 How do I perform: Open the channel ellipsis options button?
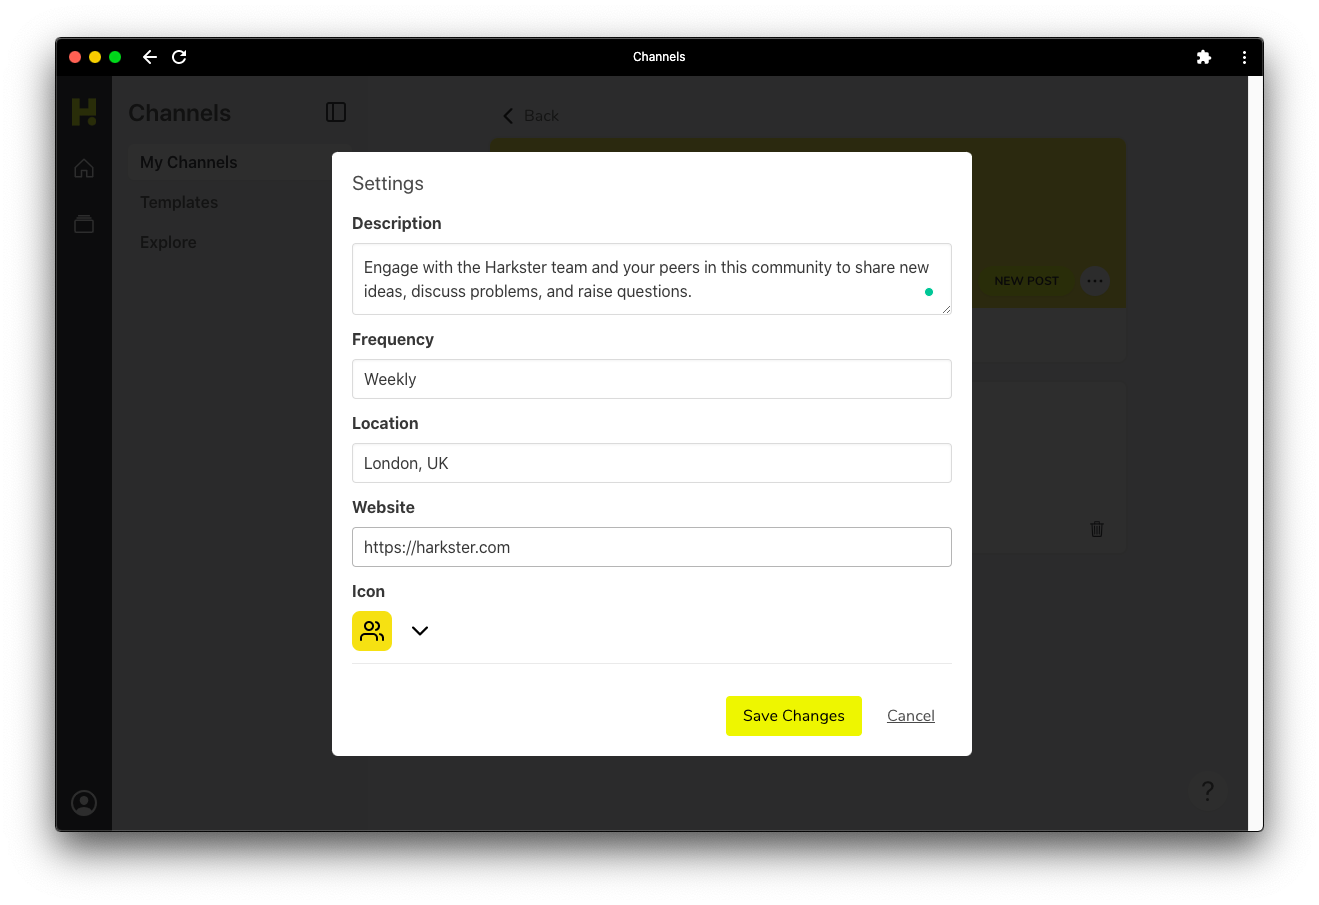(x=1095, y=281)
